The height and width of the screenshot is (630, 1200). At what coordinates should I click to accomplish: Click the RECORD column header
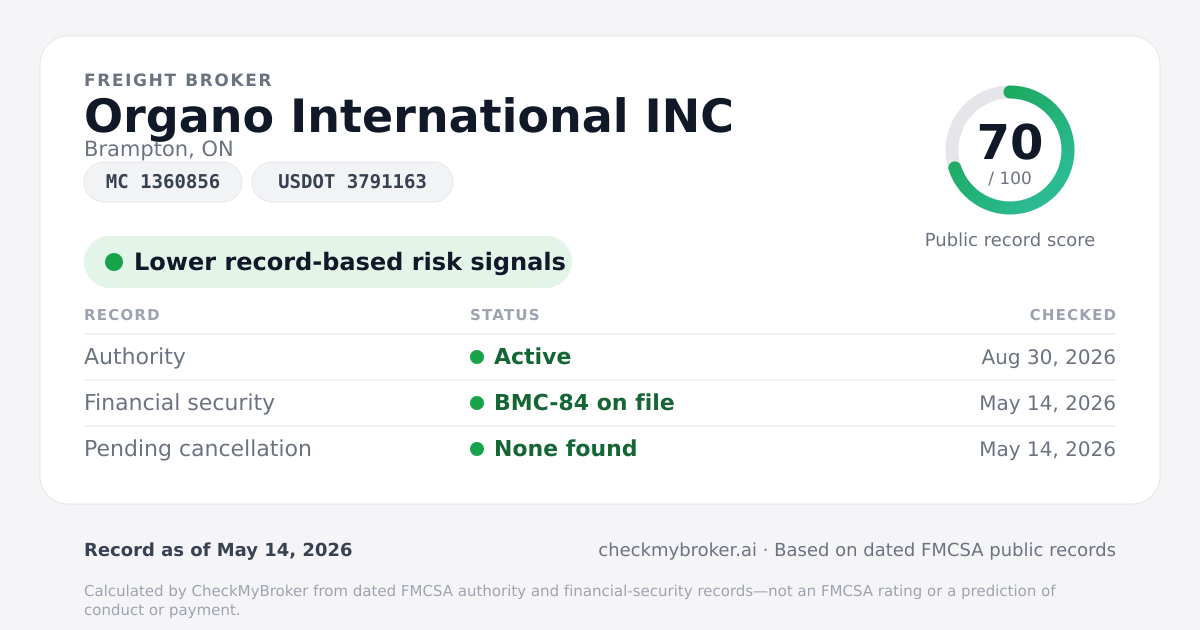tap(122, 315)
